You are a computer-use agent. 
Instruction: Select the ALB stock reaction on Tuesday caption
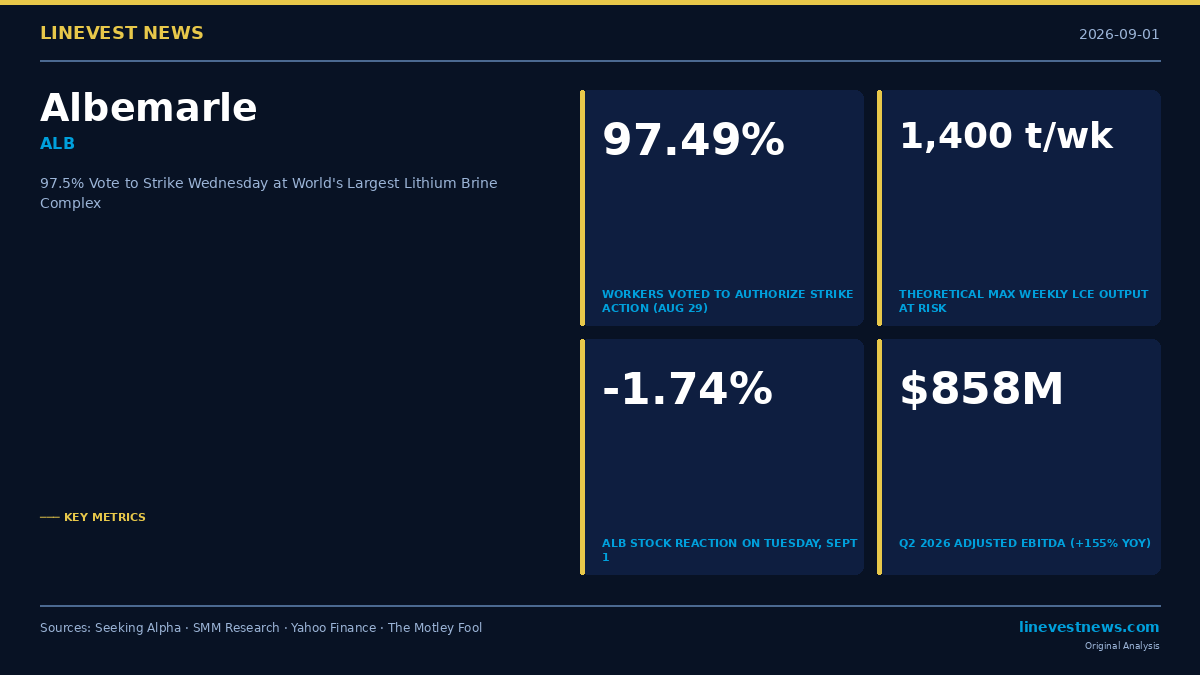point(730,551)
